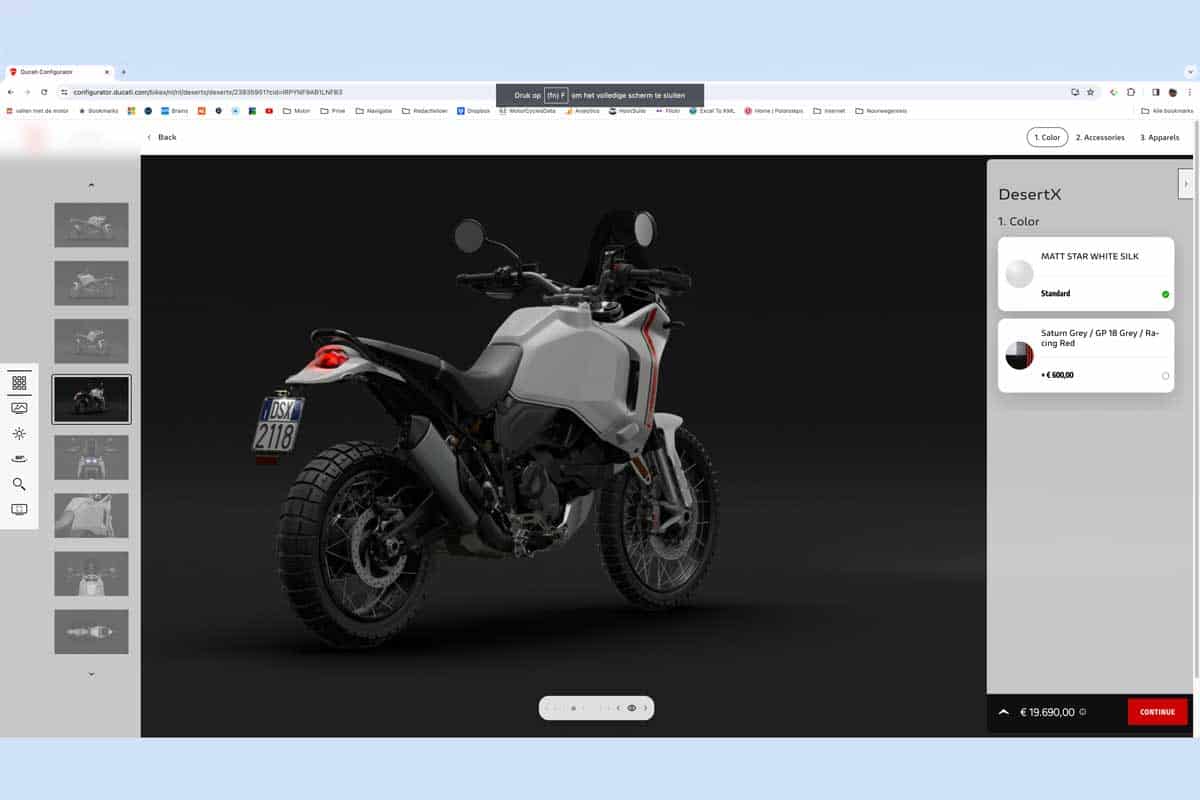Pick the Saturn Grey color swatch circle
1200x800 pixels.
(x=1019, y=354)
